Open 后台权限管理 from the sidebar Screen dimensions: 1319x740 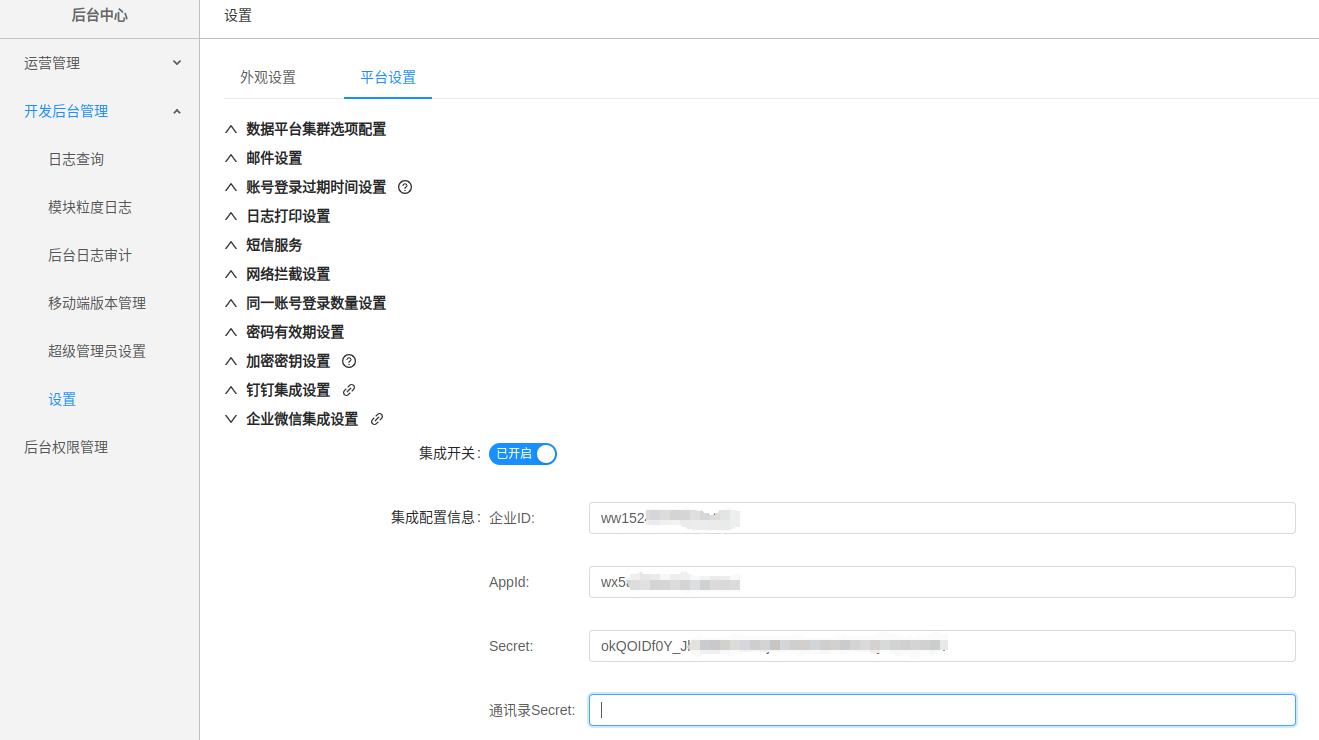pos(66,447)
